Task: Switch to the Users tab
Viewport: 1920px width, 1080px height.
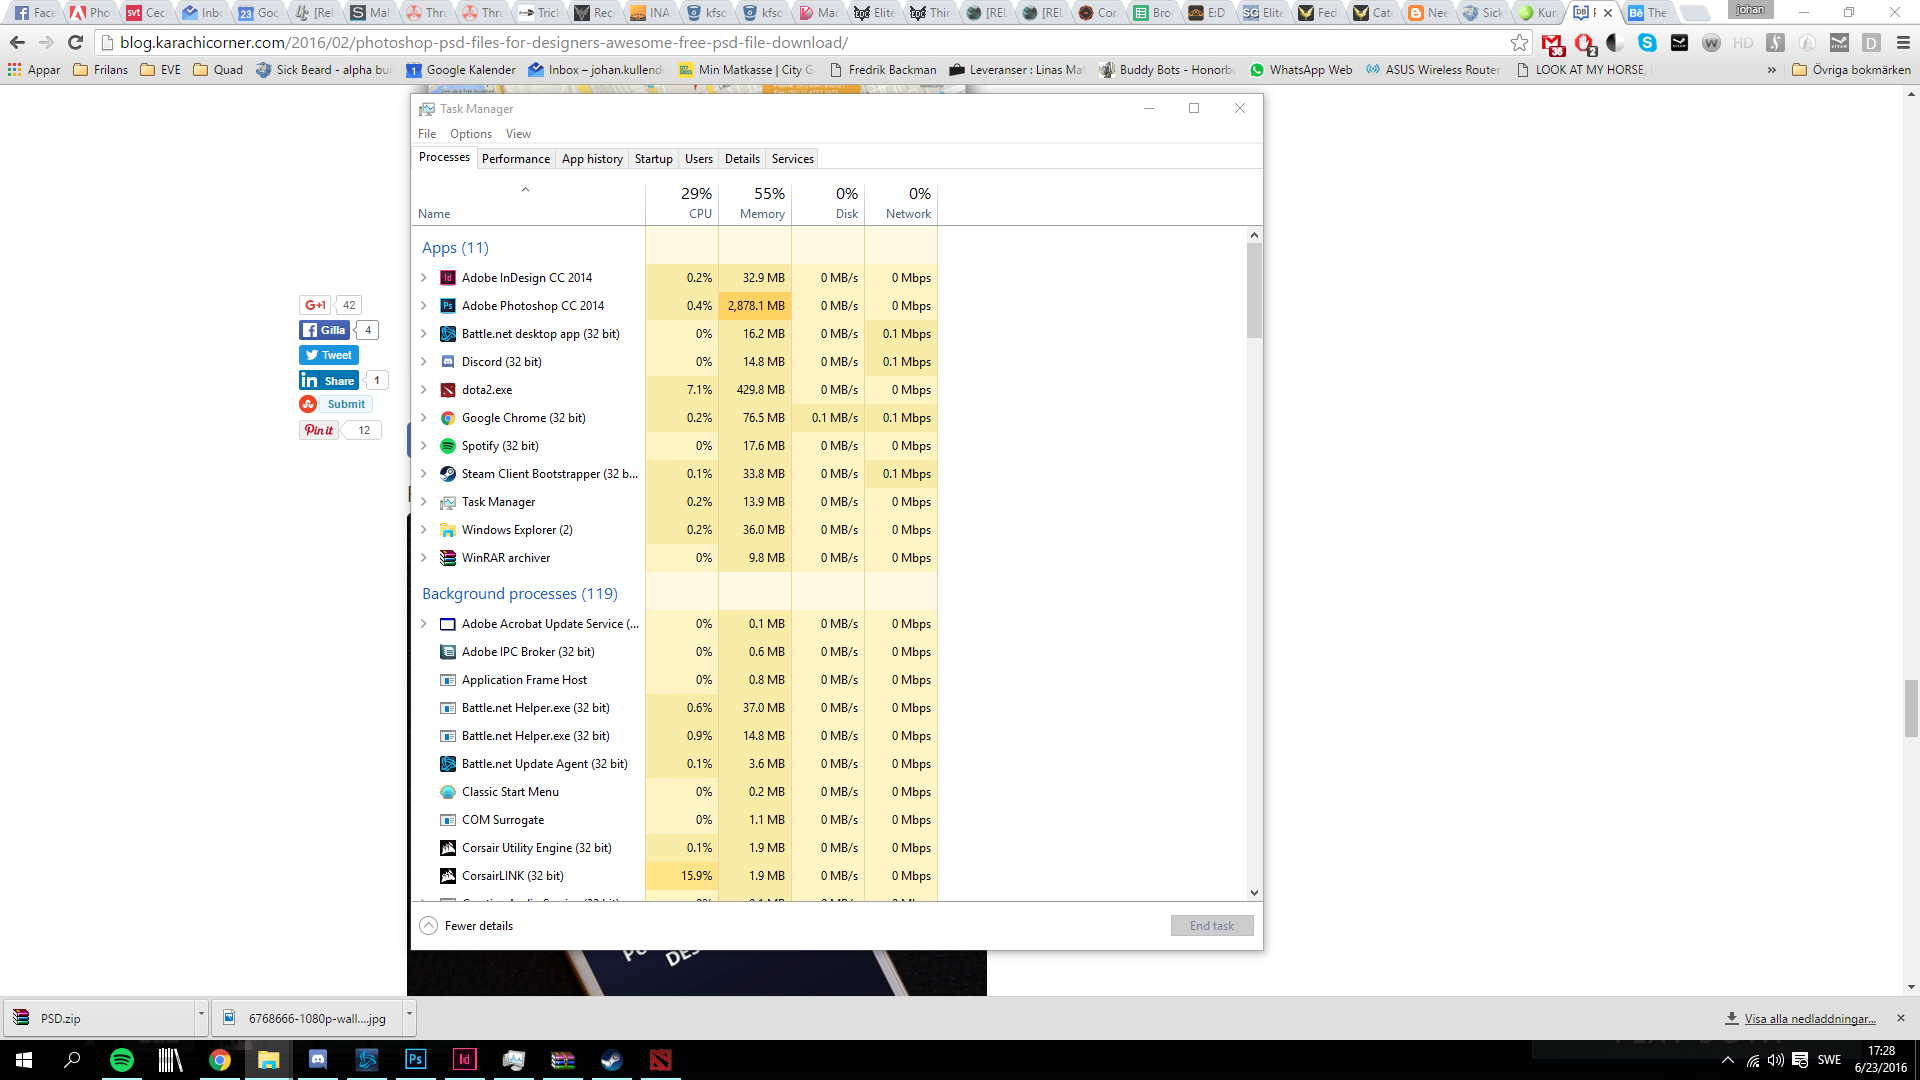Action: [699, 159]
